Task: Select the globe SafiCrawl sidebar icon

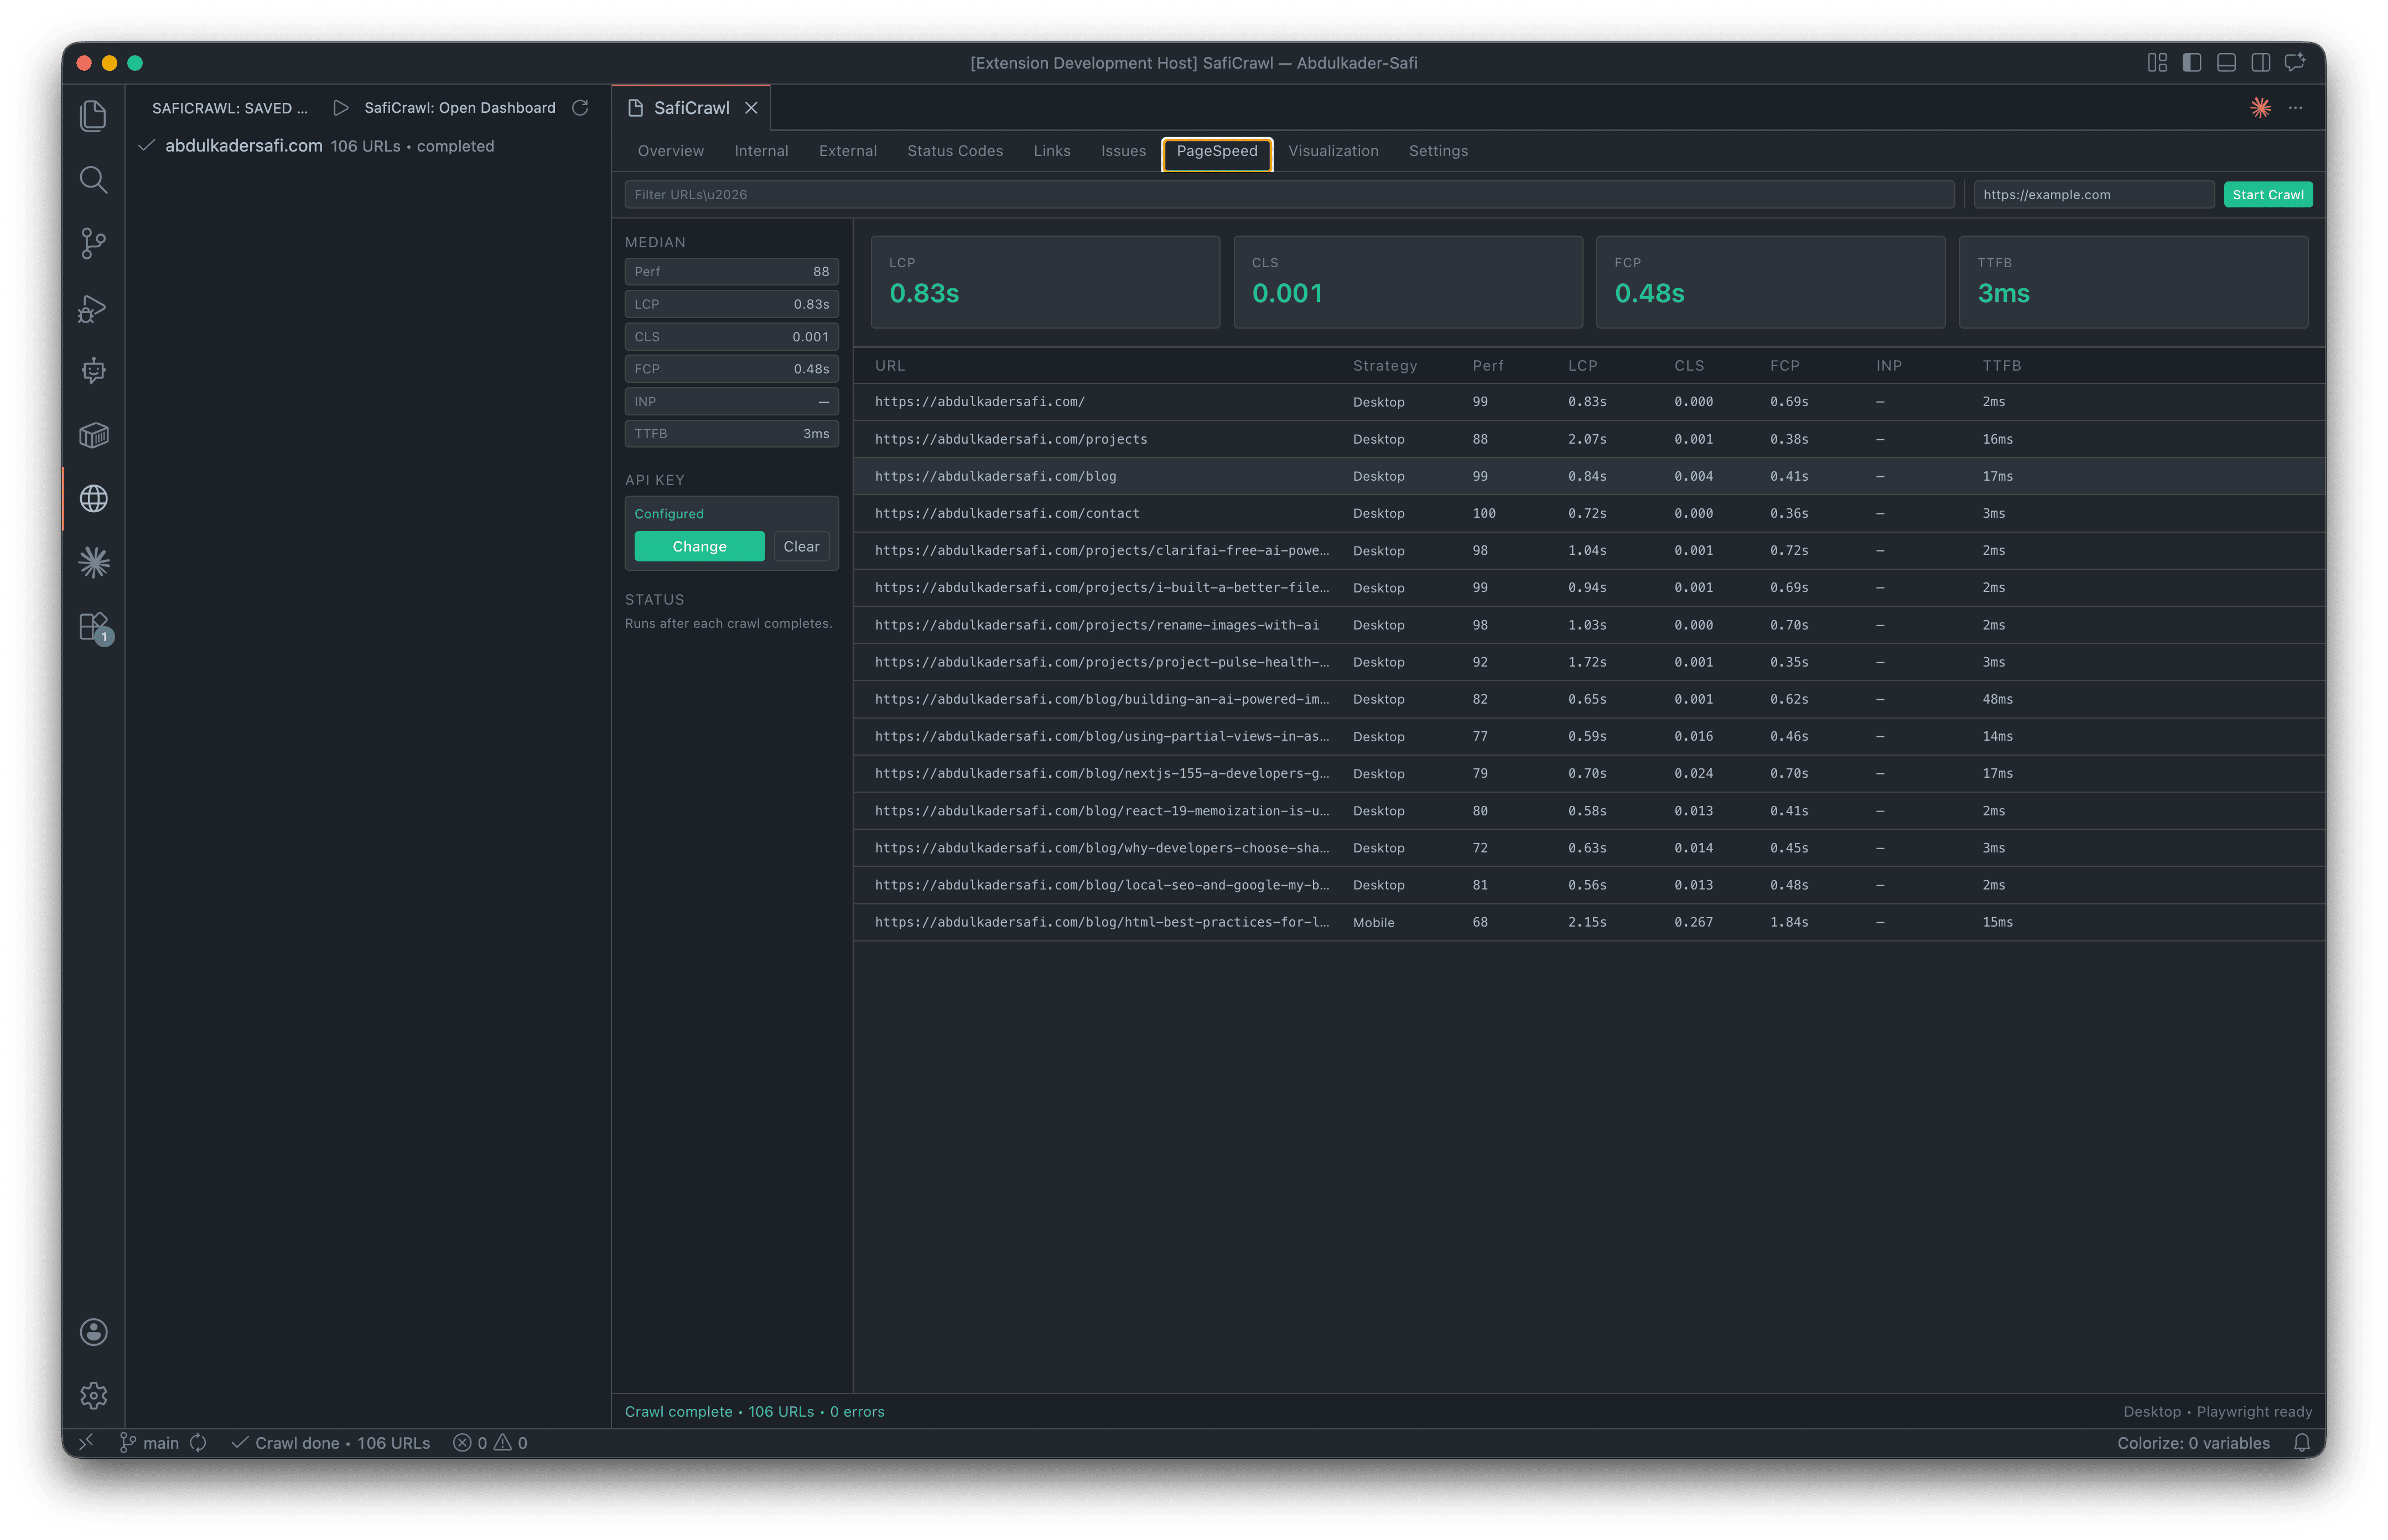Action: (93, 498)
